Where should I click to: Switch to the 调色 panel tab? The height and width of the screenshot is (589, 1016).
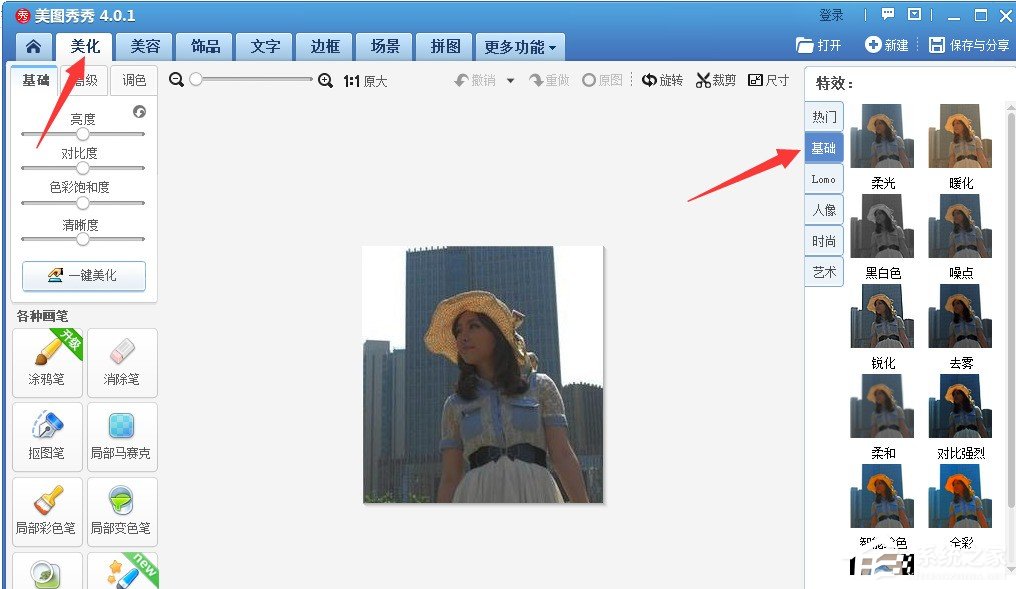coord(134,79)
